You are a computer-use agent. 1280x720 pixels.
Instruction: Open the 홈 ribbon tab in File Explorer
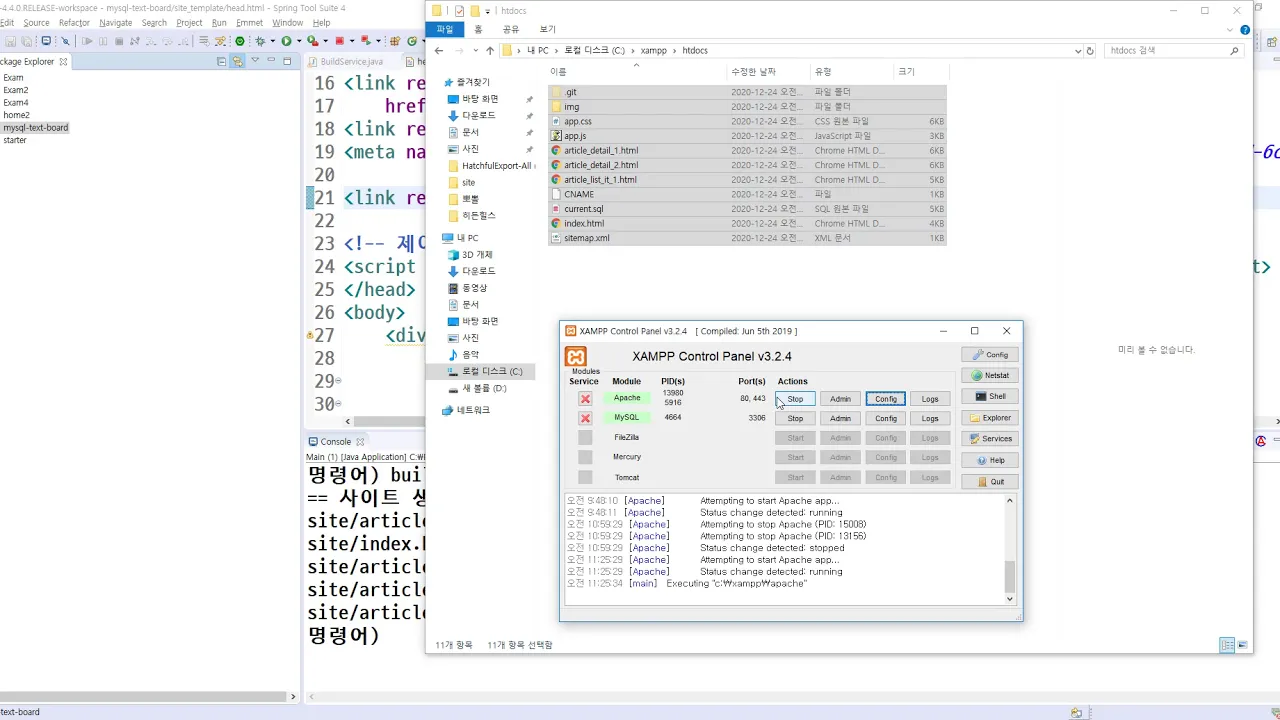tap(478, 30)
